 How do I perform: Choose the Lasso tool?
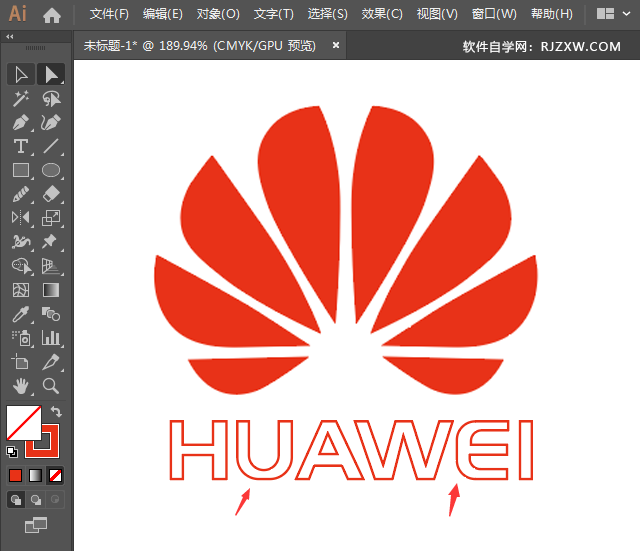(x=51, y=98)
